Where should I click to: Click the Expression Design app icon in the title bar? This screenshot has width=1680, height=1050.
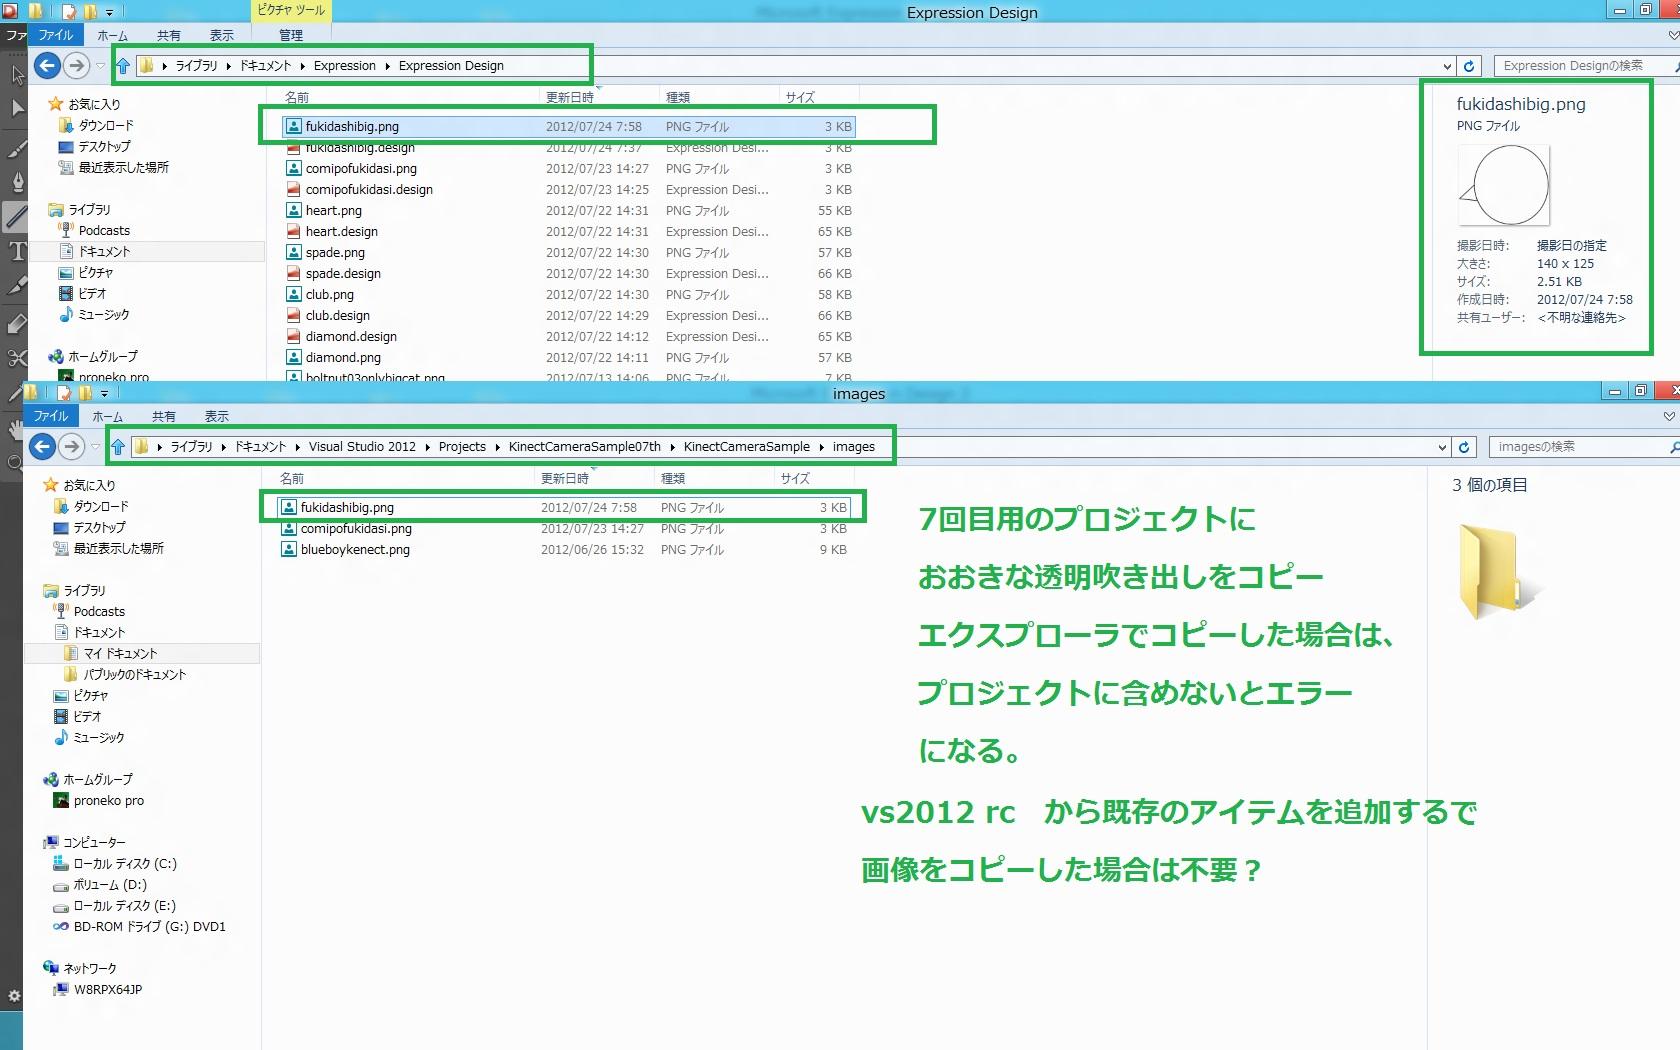click(x=9, y=11)
